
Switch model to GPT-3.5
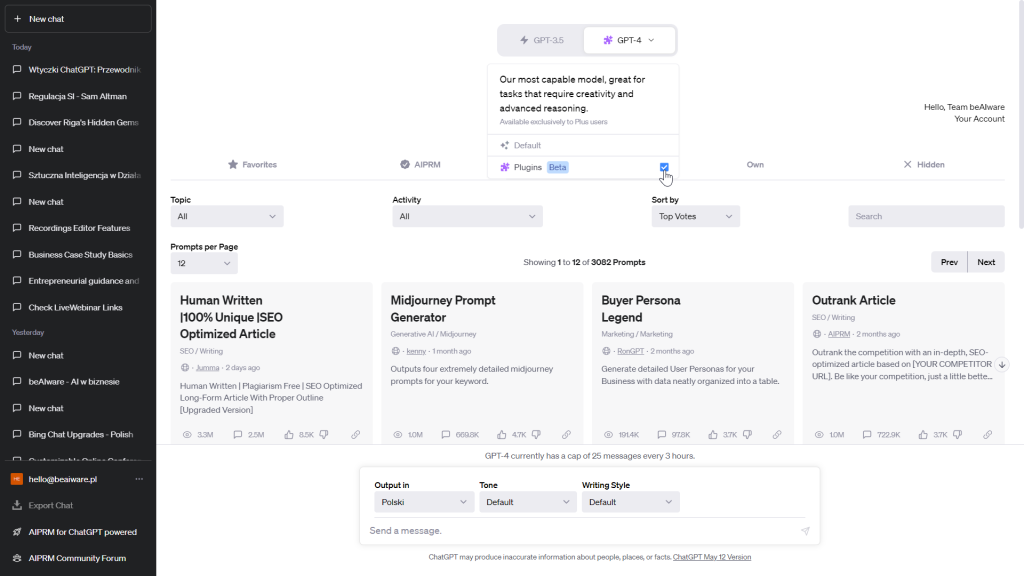click(542, 40)
